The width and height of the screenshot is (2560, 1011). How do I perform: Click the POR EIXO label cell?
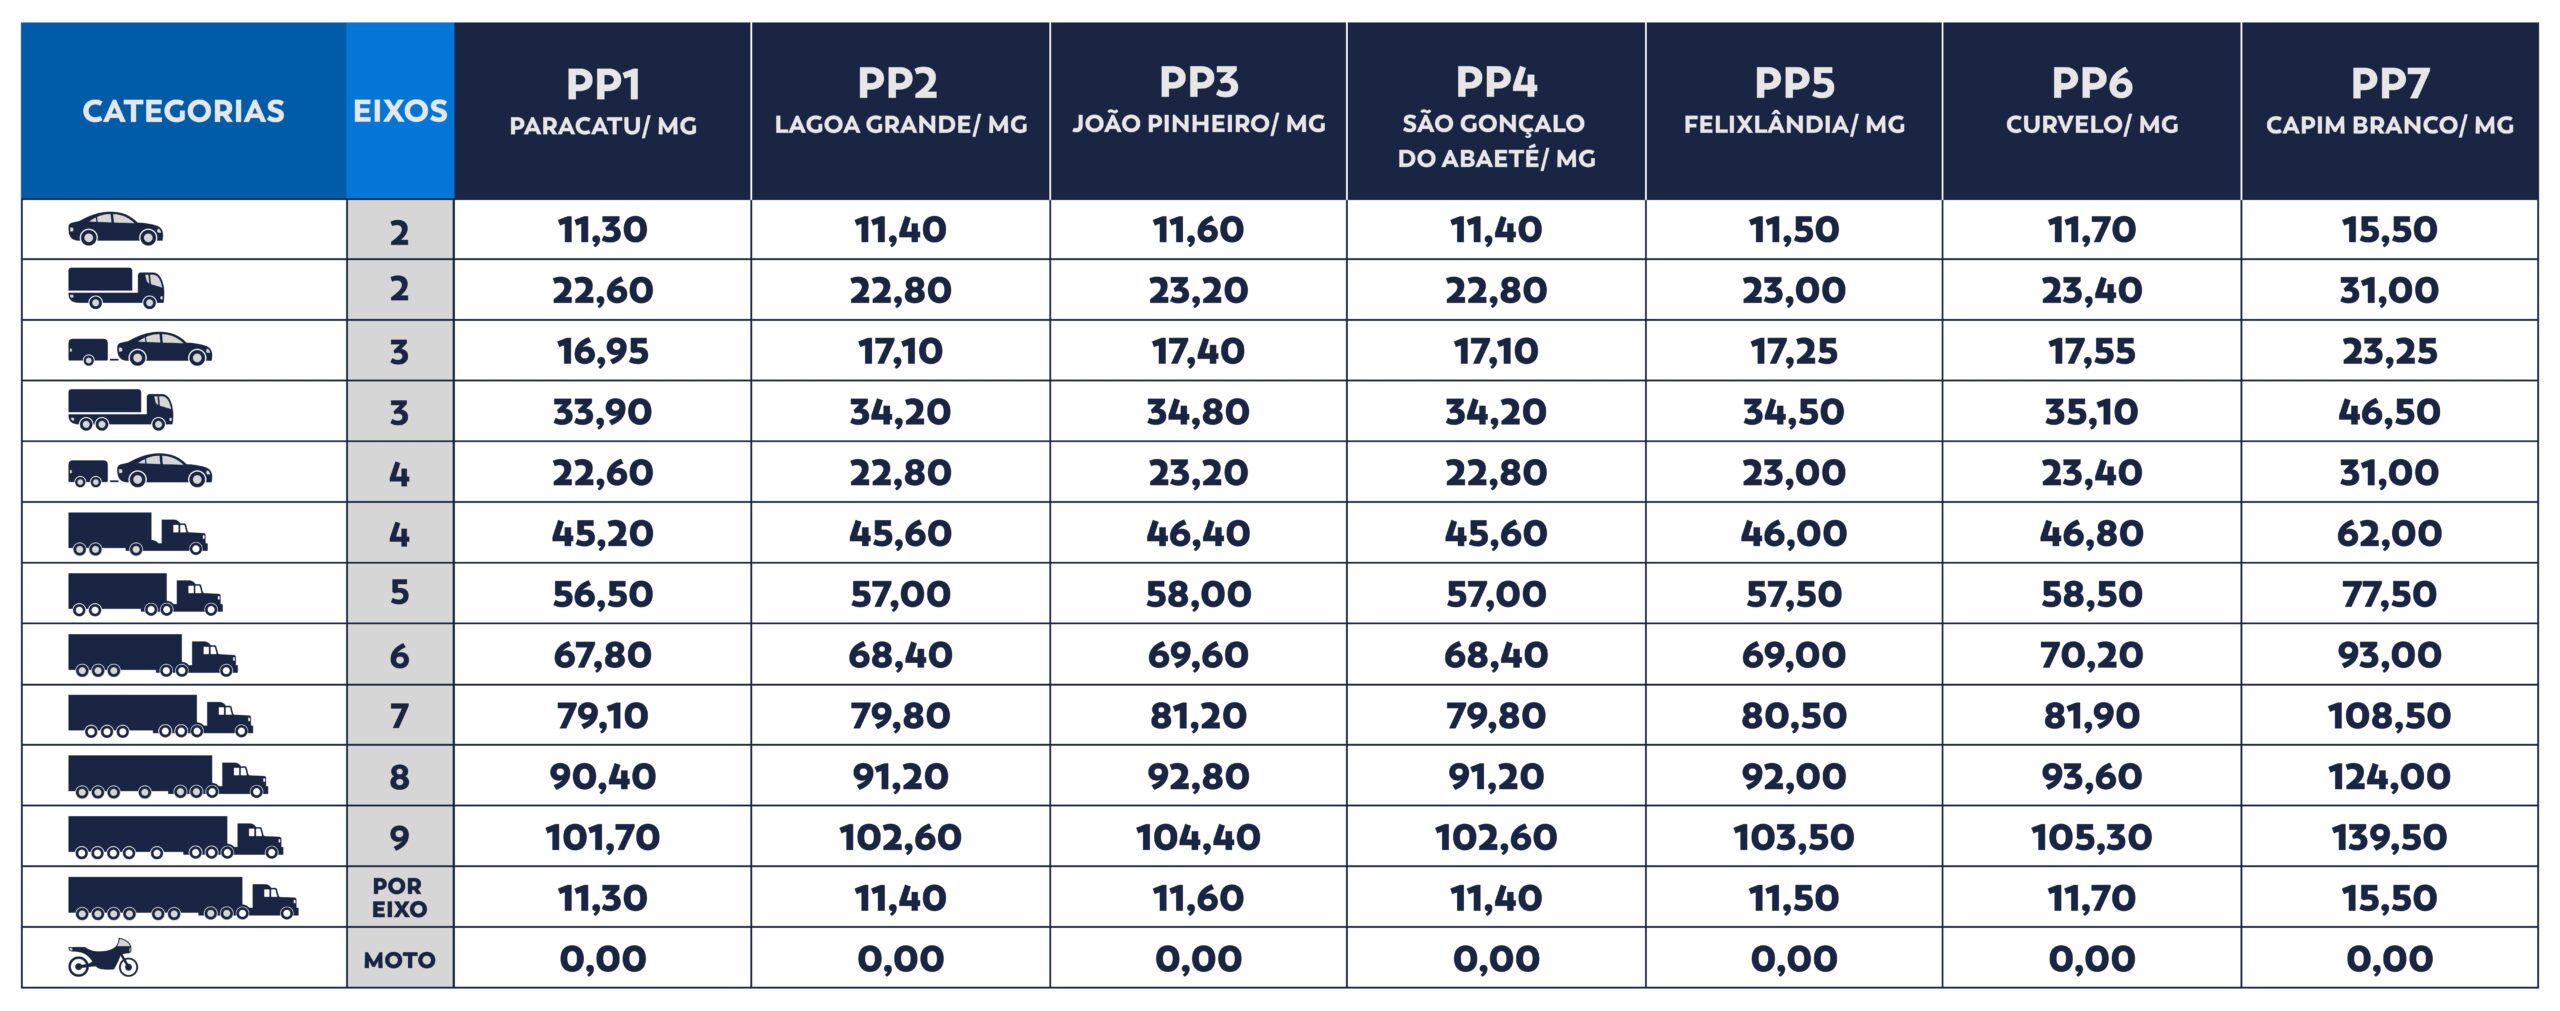click(400, 898)
